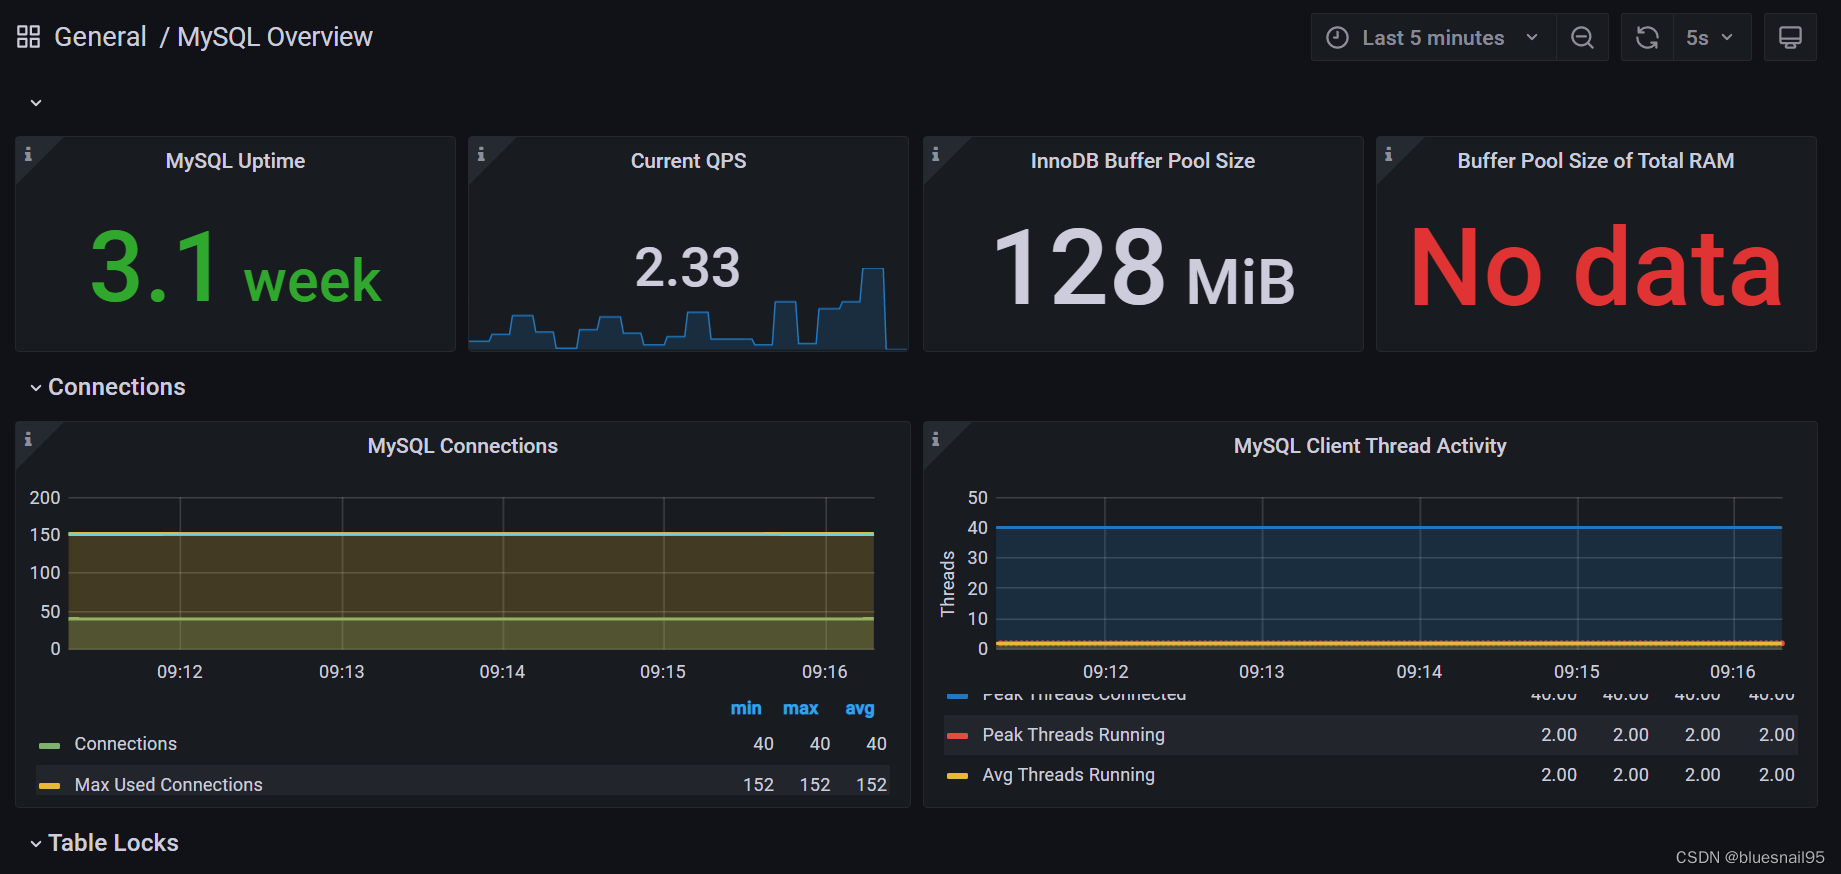
Task: Click the zoom out time range icon
Action: tap(1582, 37)
